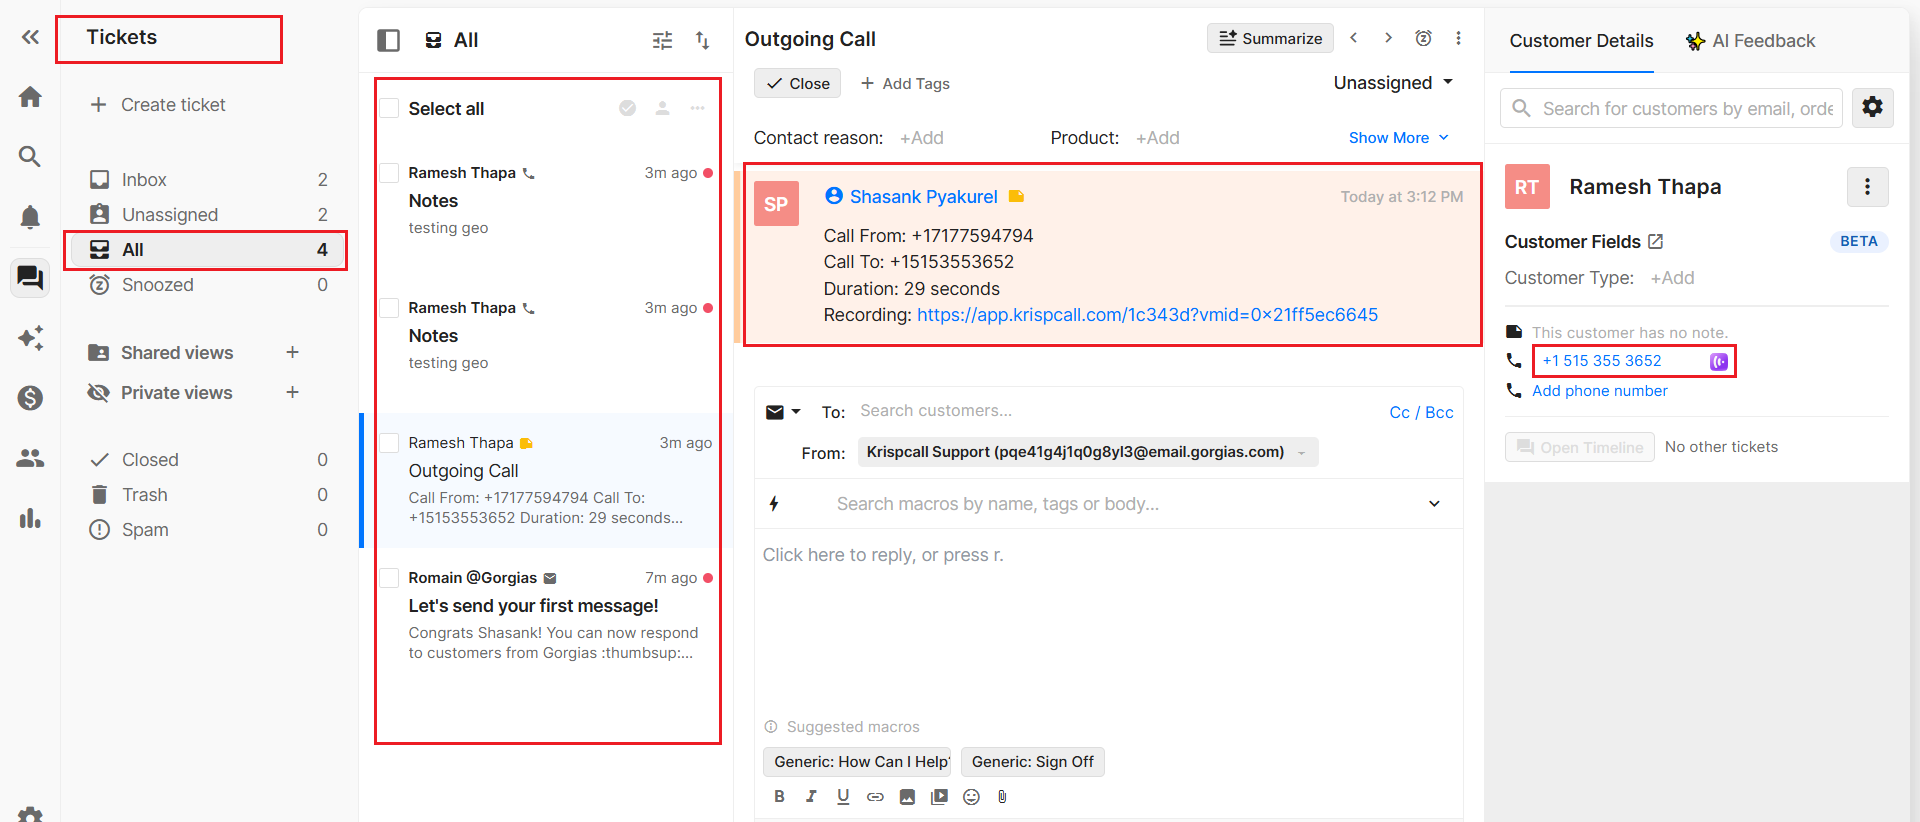Click Add phone number link
The image size is (1920, 822).
click(x=1599, y=391)
